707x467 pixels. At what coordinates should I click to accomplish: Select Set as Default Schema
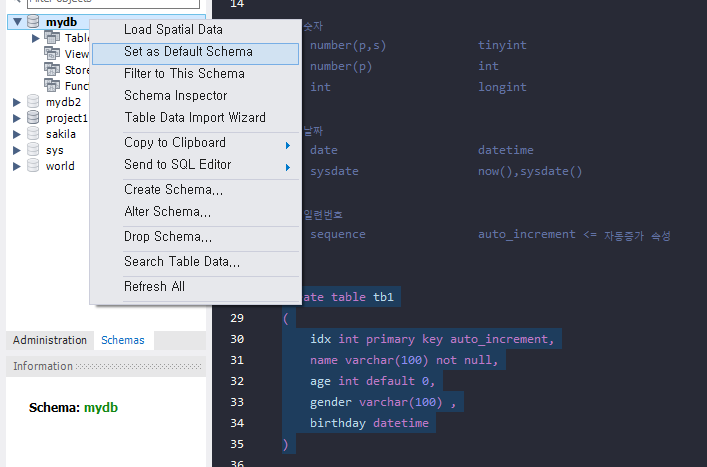coord(195,54)
